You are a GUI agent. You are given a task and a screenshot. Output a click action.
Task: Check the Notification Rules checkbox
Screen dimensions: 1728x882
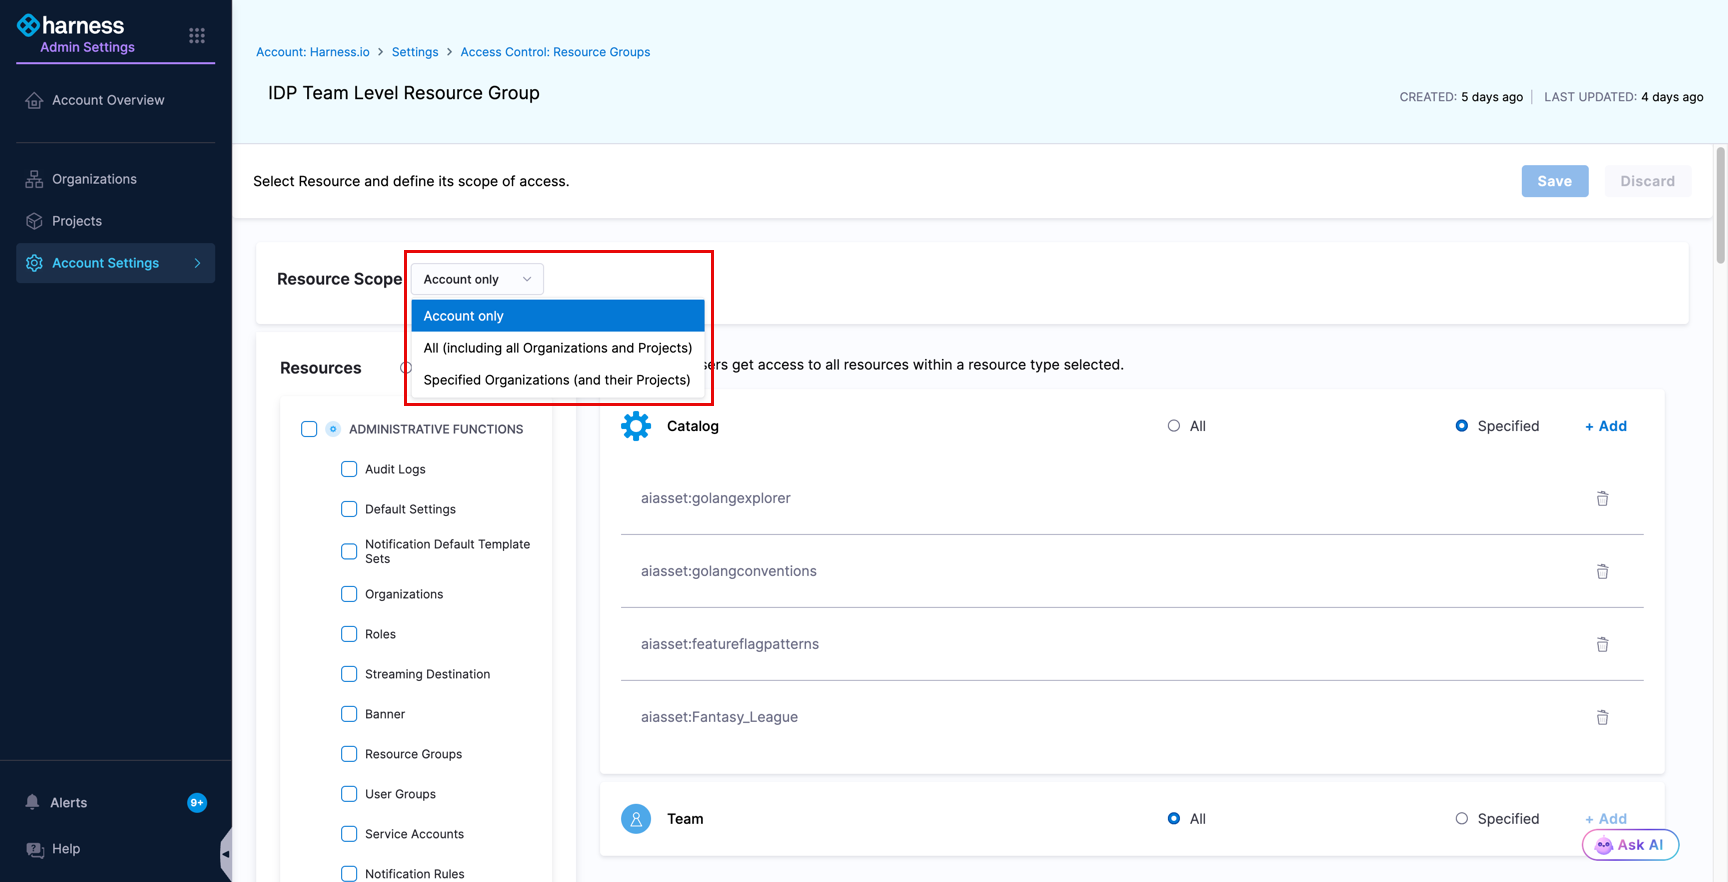(x=349, y=874)
